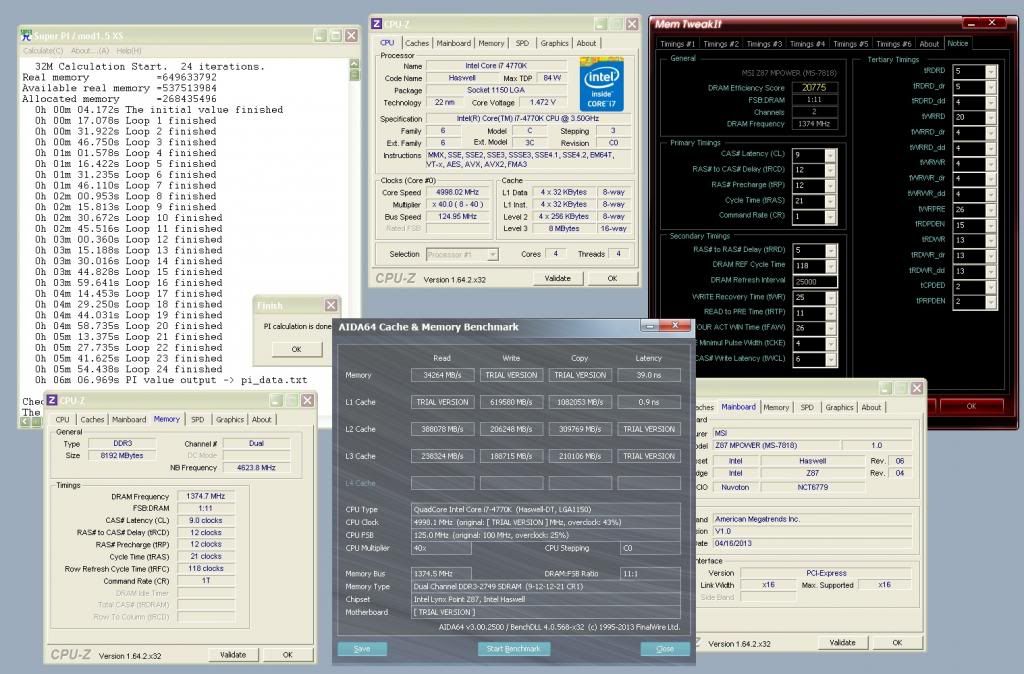
Task: Click the DRAM Frequency value 1374.7 MHz
Action: click(x=206, y=496)
